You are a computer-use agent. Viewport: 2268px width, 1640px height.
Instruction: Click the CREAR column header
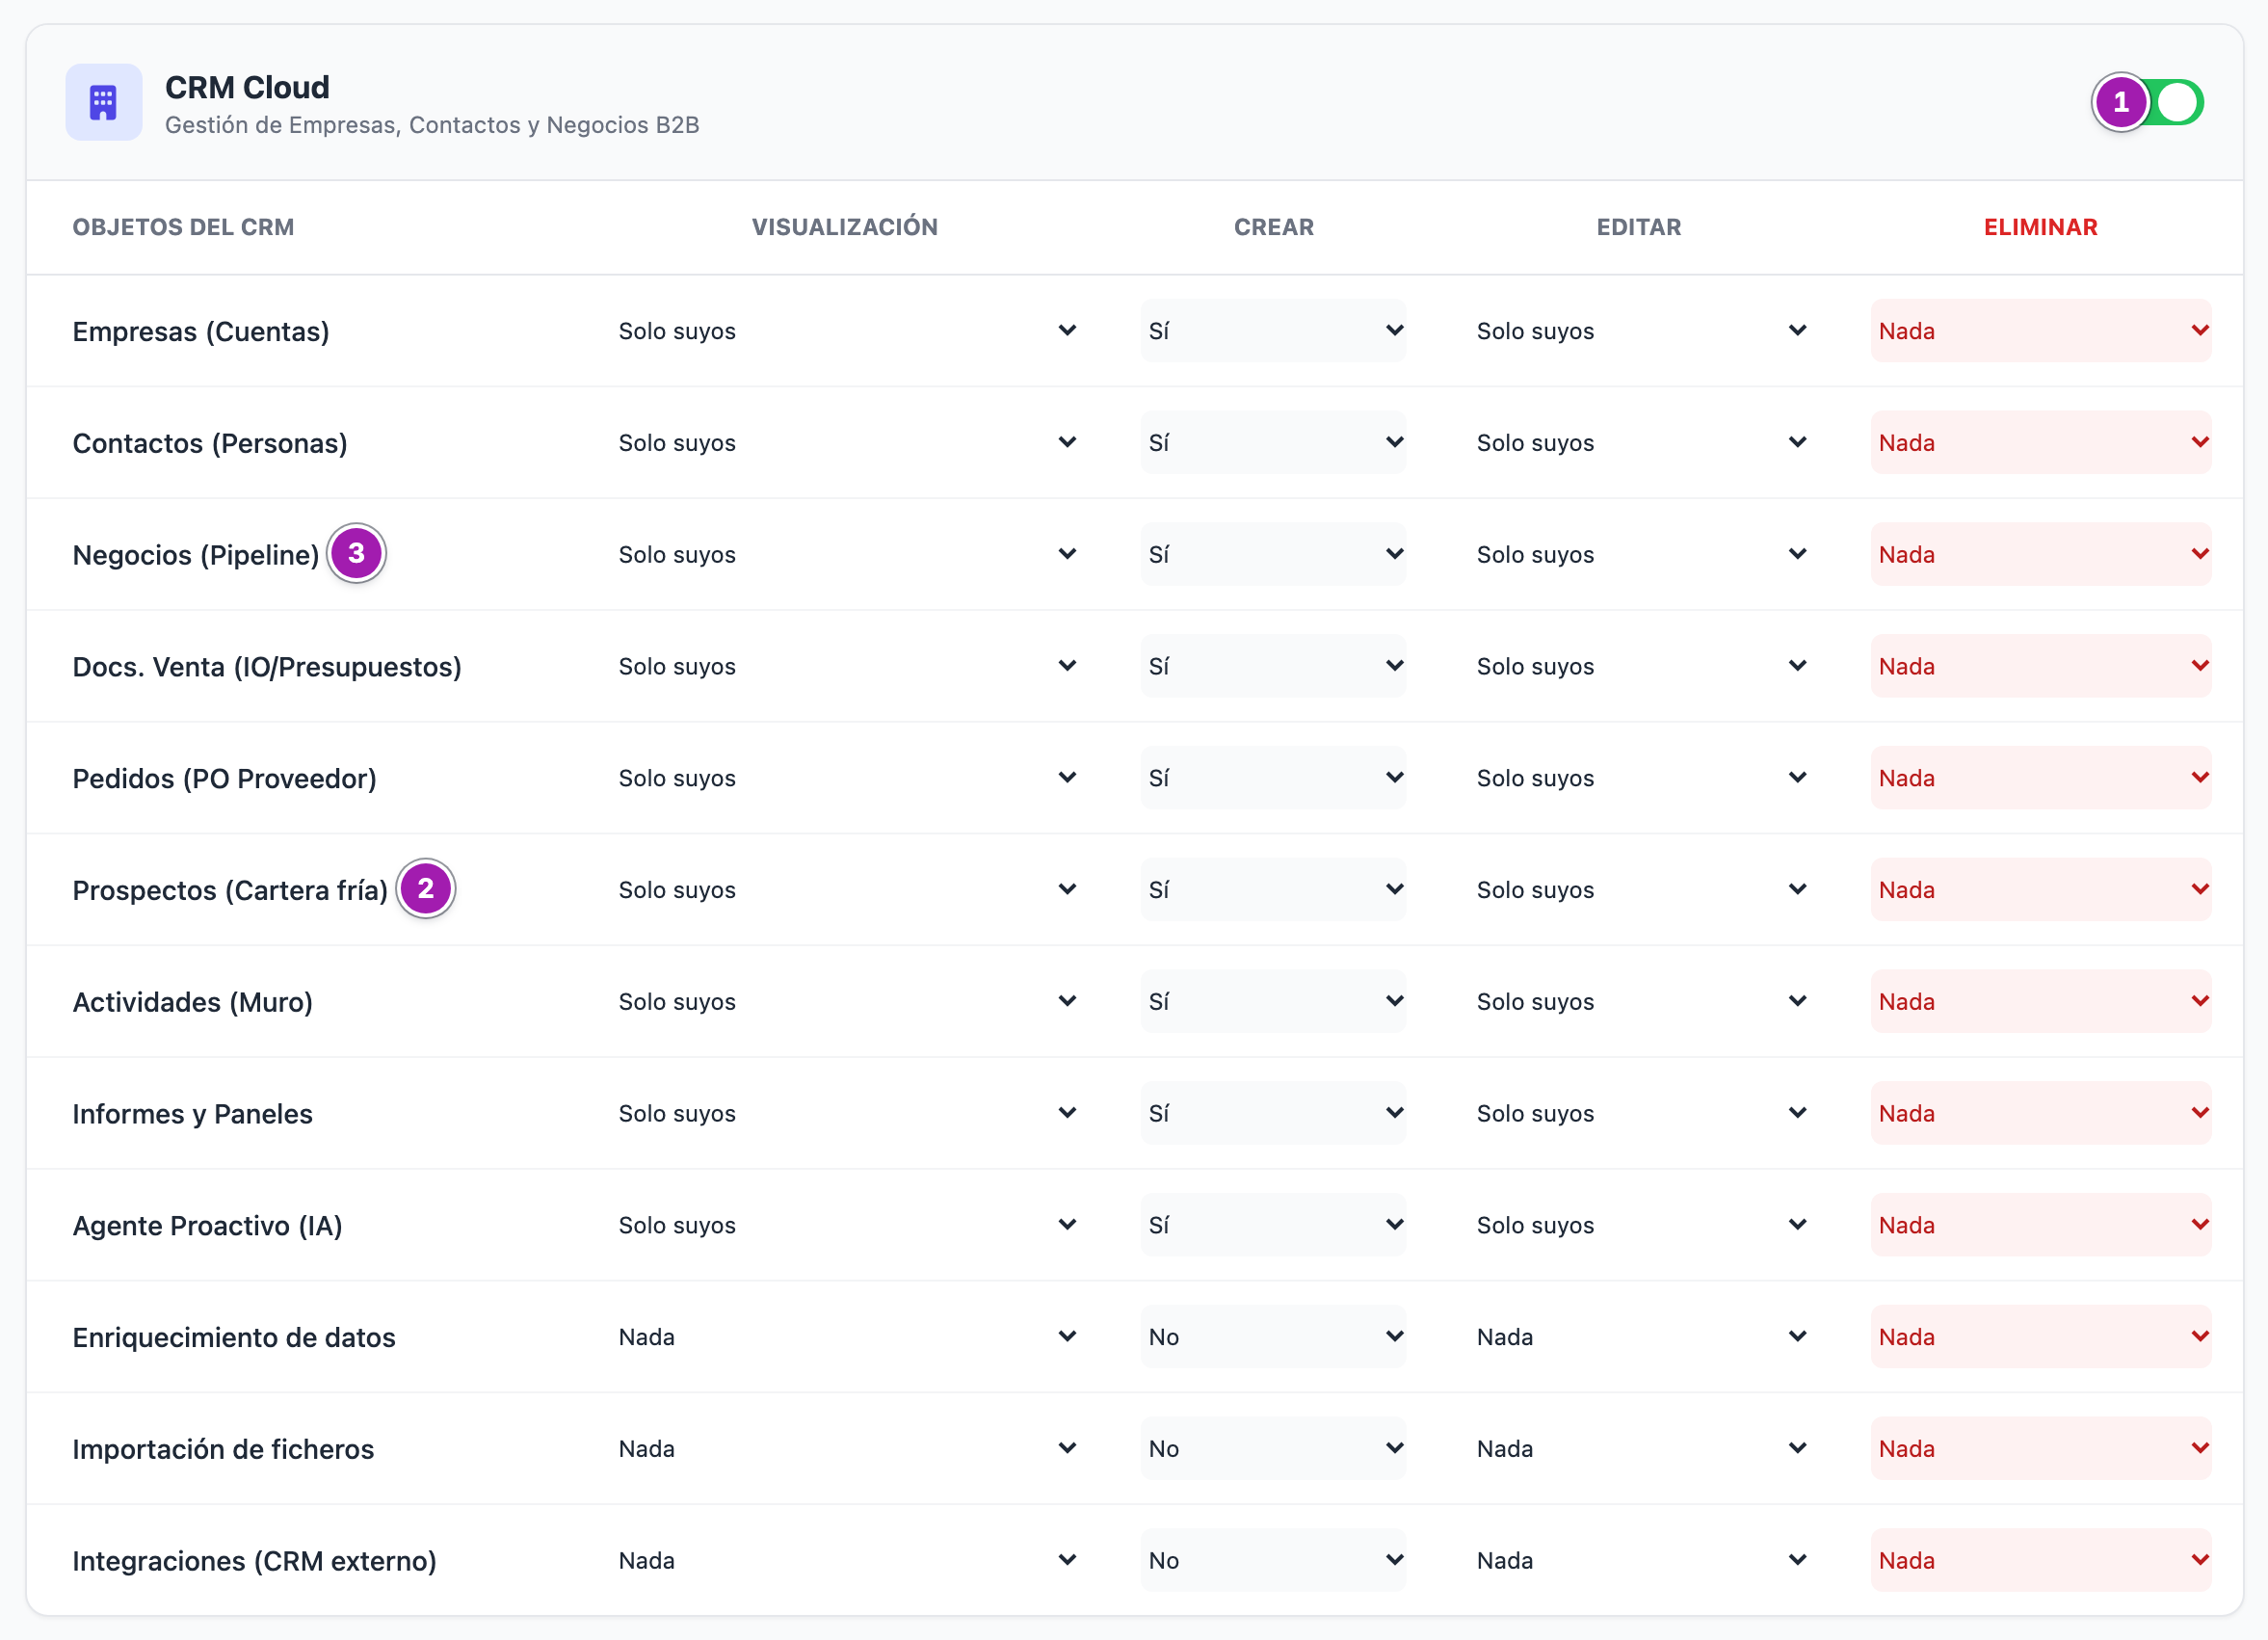click(1274, 227)
